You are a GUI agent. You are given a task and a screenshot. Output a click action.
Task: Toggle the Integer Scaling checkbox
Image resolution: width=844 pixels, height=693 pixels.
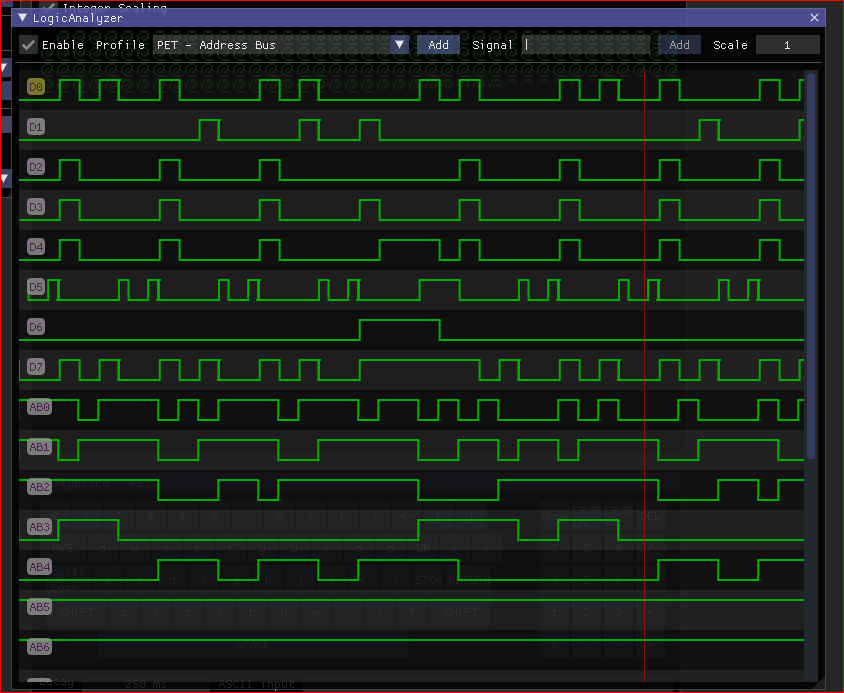(x=49, y=5)
